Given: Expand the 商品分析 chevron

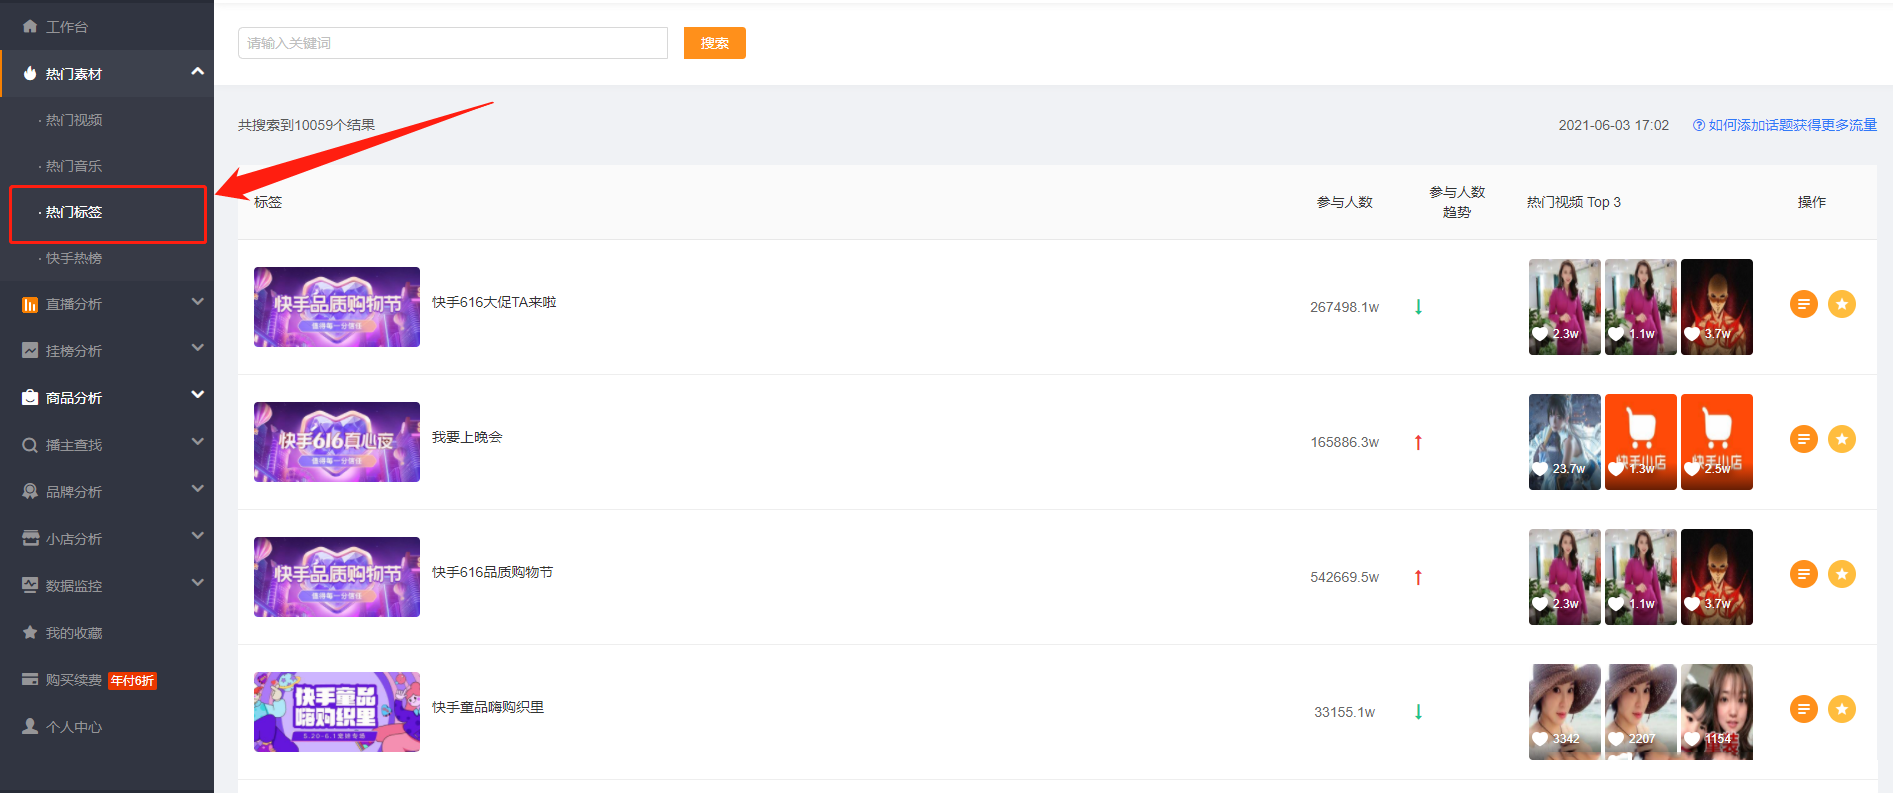Looking at the screenshot, I should click(x=197, y=395).
